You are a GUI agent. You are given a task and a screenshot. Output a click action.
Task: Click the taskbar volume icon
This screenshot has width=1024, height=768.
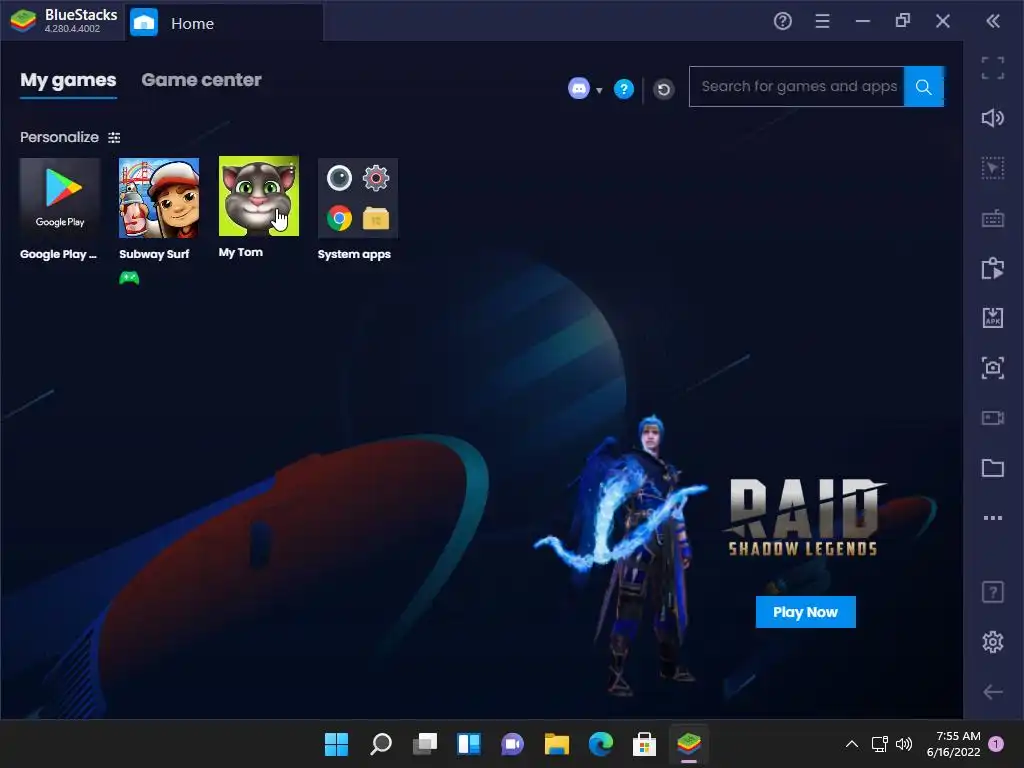pyautogui.click(x=904, y=744)
